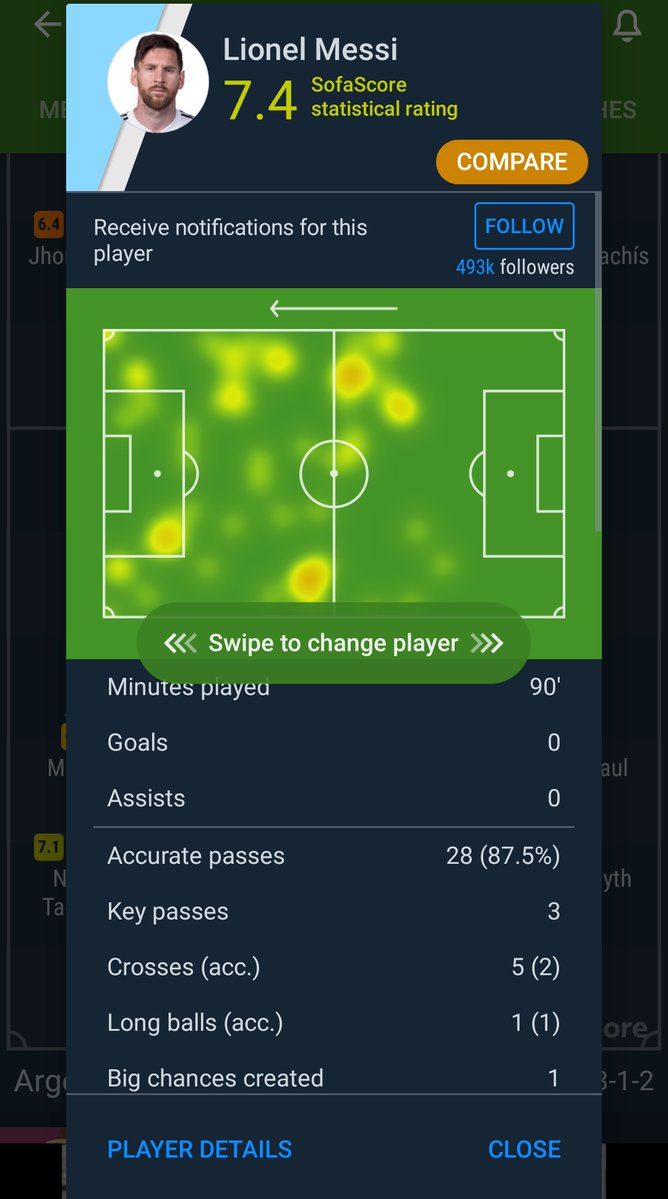The height and width of the screenshot is (1199, 668).
Task: Tap the 493k followers link
Action: click(x=515, y=267)
